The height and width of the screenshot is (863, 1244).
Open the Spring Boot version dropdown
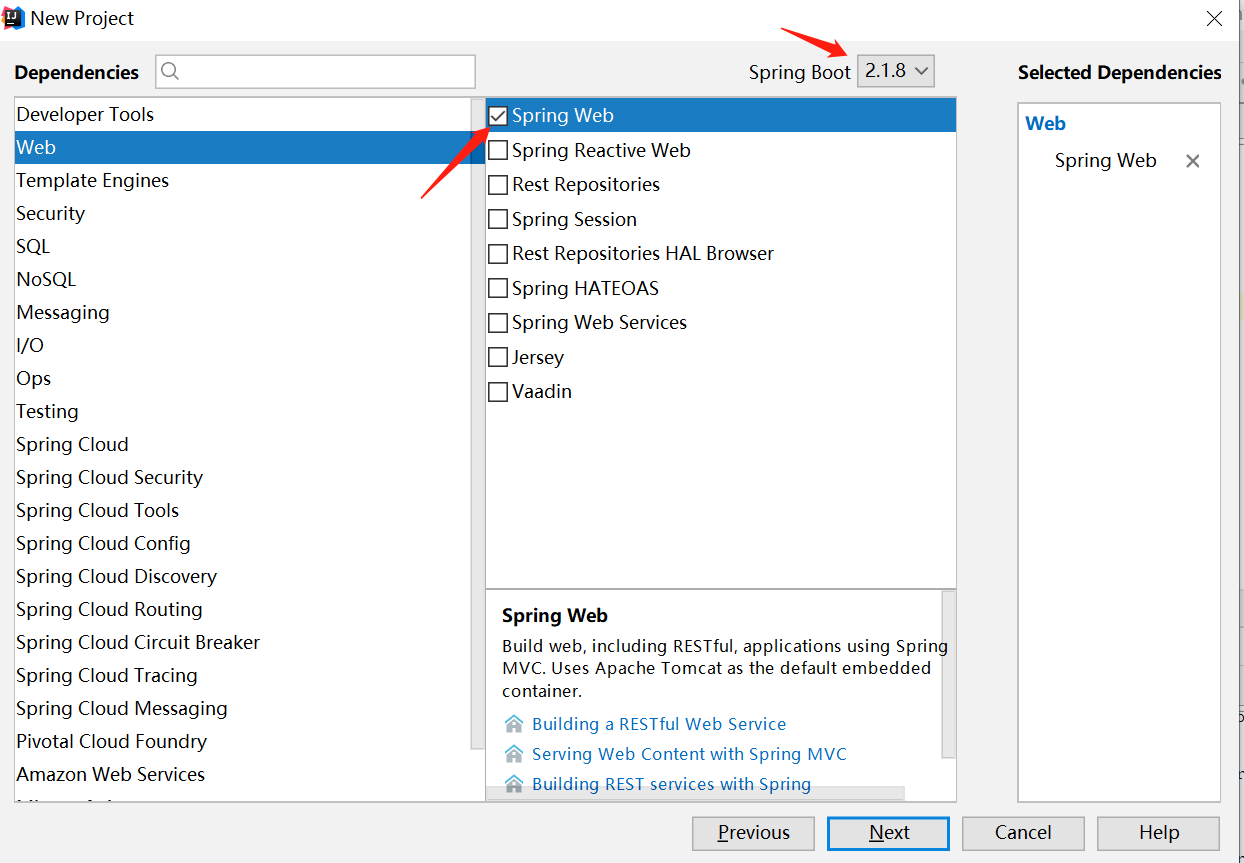click(896, 71)
